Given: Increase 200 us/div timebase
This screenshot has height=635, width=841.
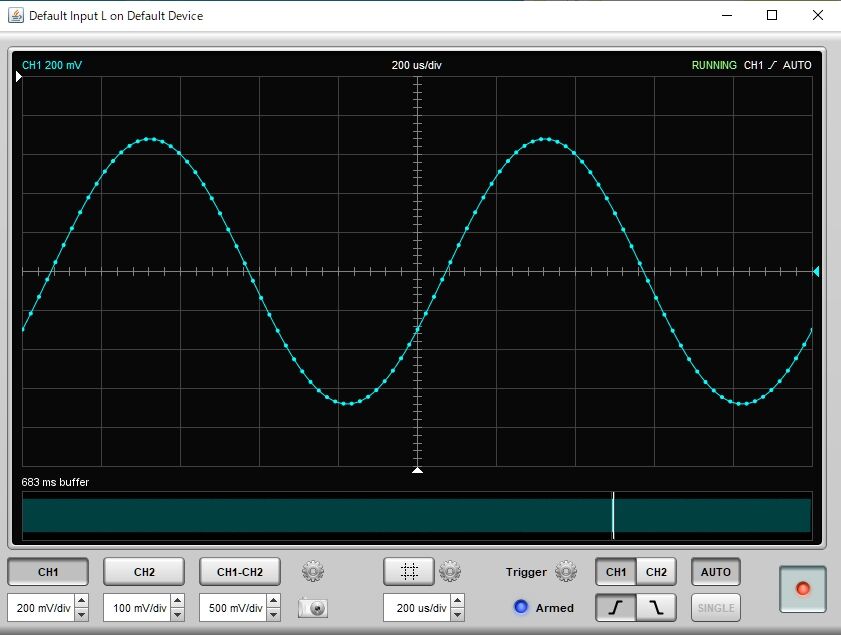Looking at the screenshot, I should tap(458, 601).
